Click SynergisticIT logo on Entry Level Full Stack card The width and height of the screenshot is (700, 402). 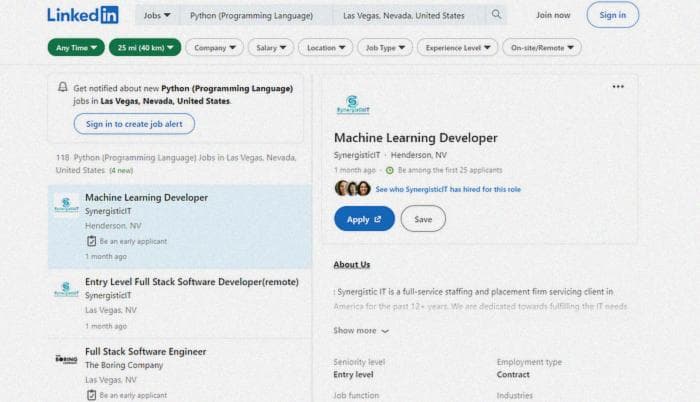tap(66, 289)
